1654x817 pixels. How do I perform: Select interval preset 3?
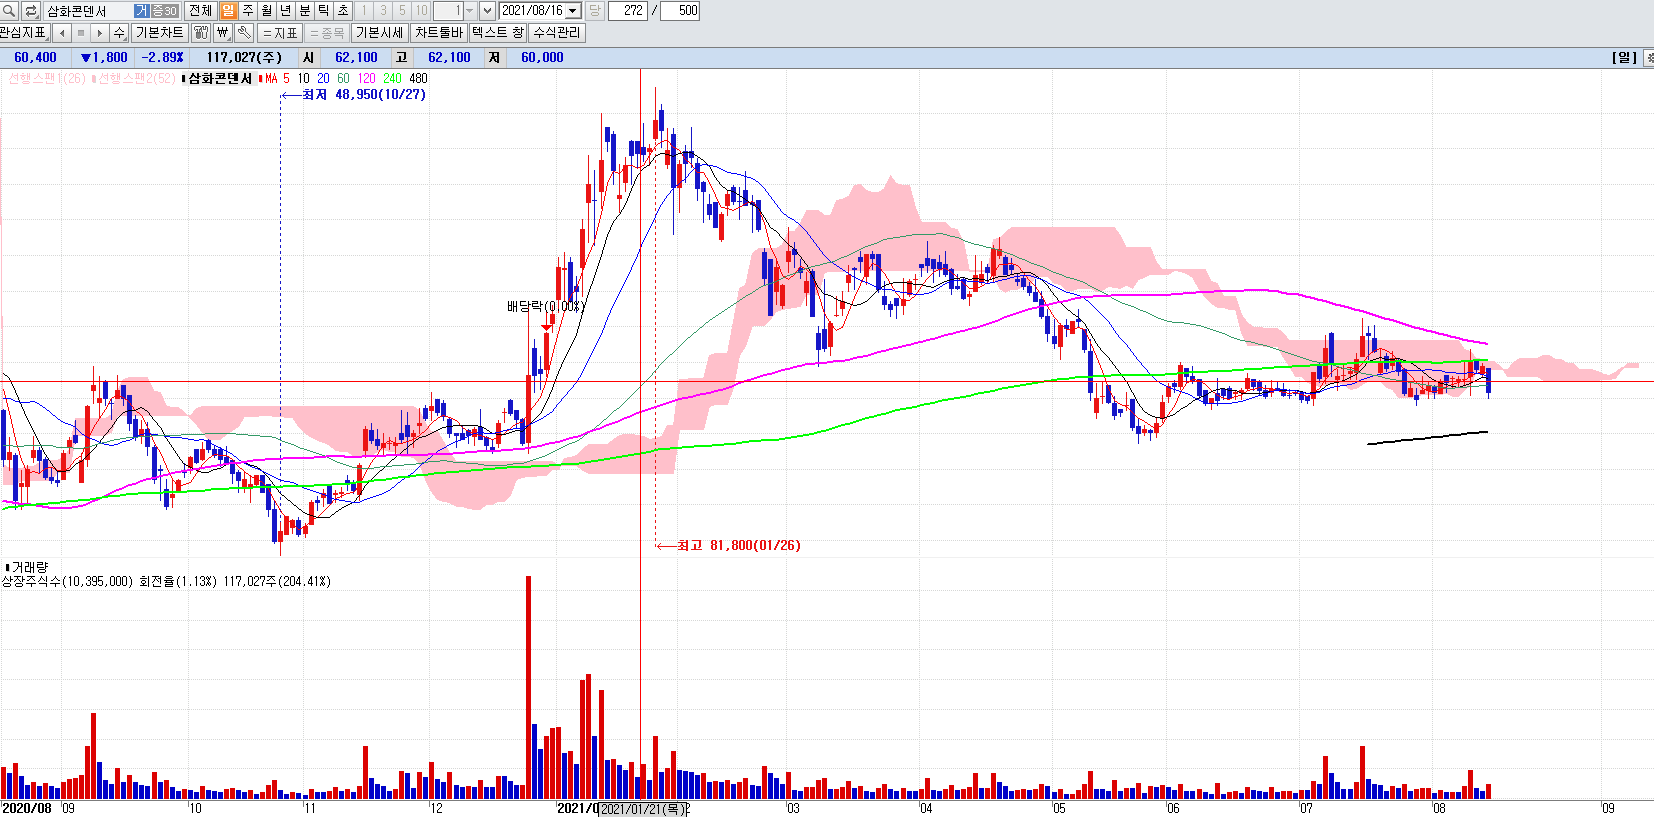383,11
